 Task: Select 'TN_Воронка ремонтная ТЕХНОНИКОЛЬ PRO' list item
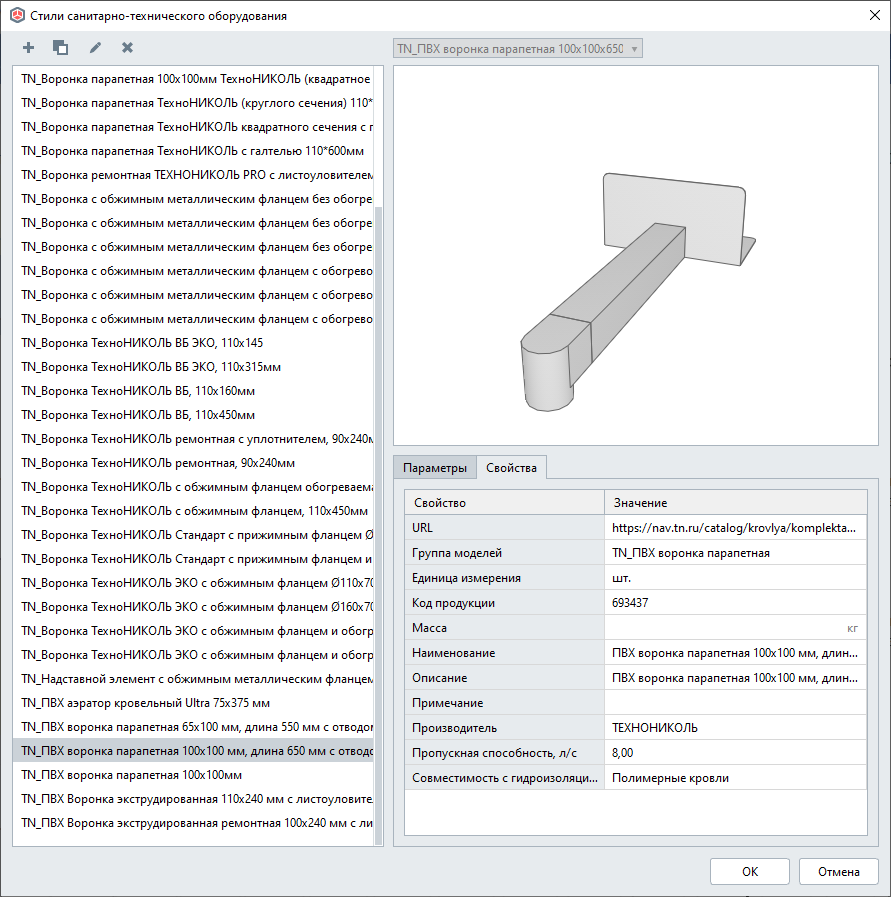(x=193, y=175)
